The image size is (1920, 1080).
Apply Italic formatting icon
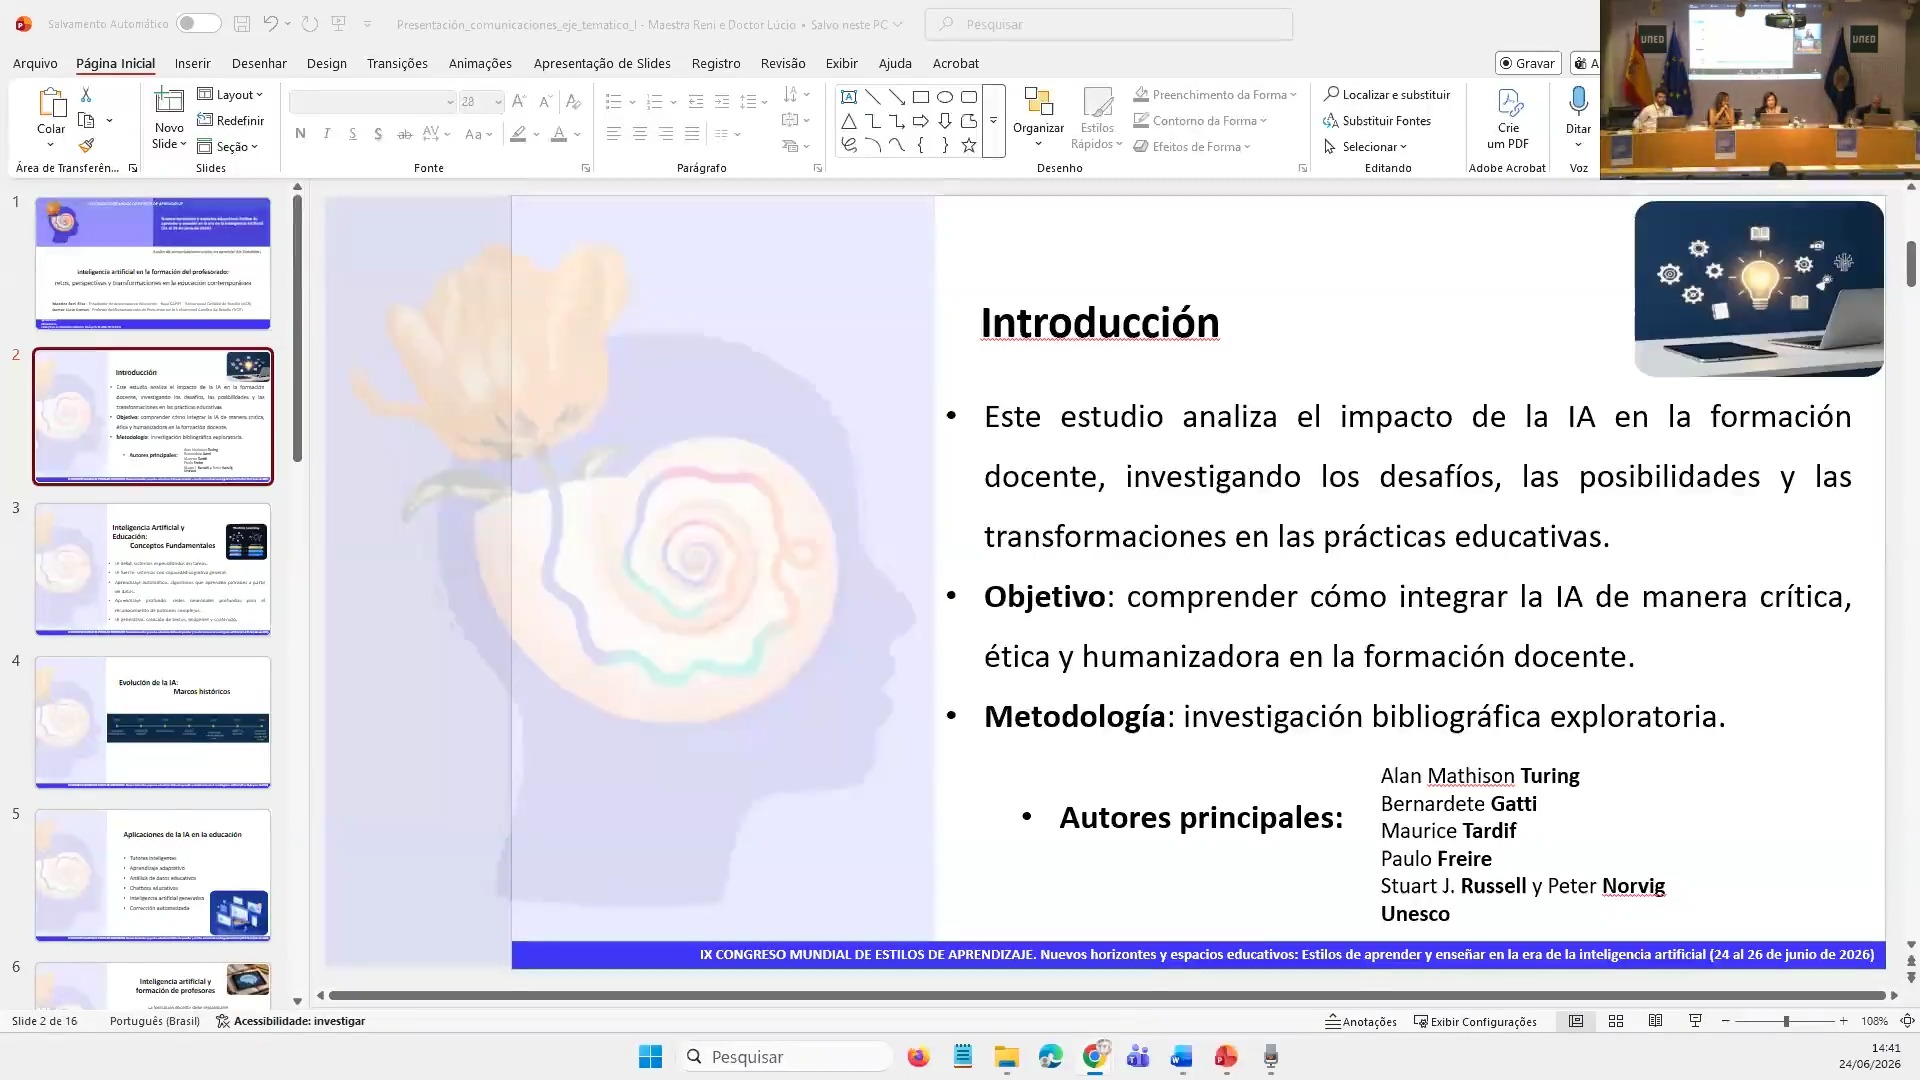pos(326,133)
